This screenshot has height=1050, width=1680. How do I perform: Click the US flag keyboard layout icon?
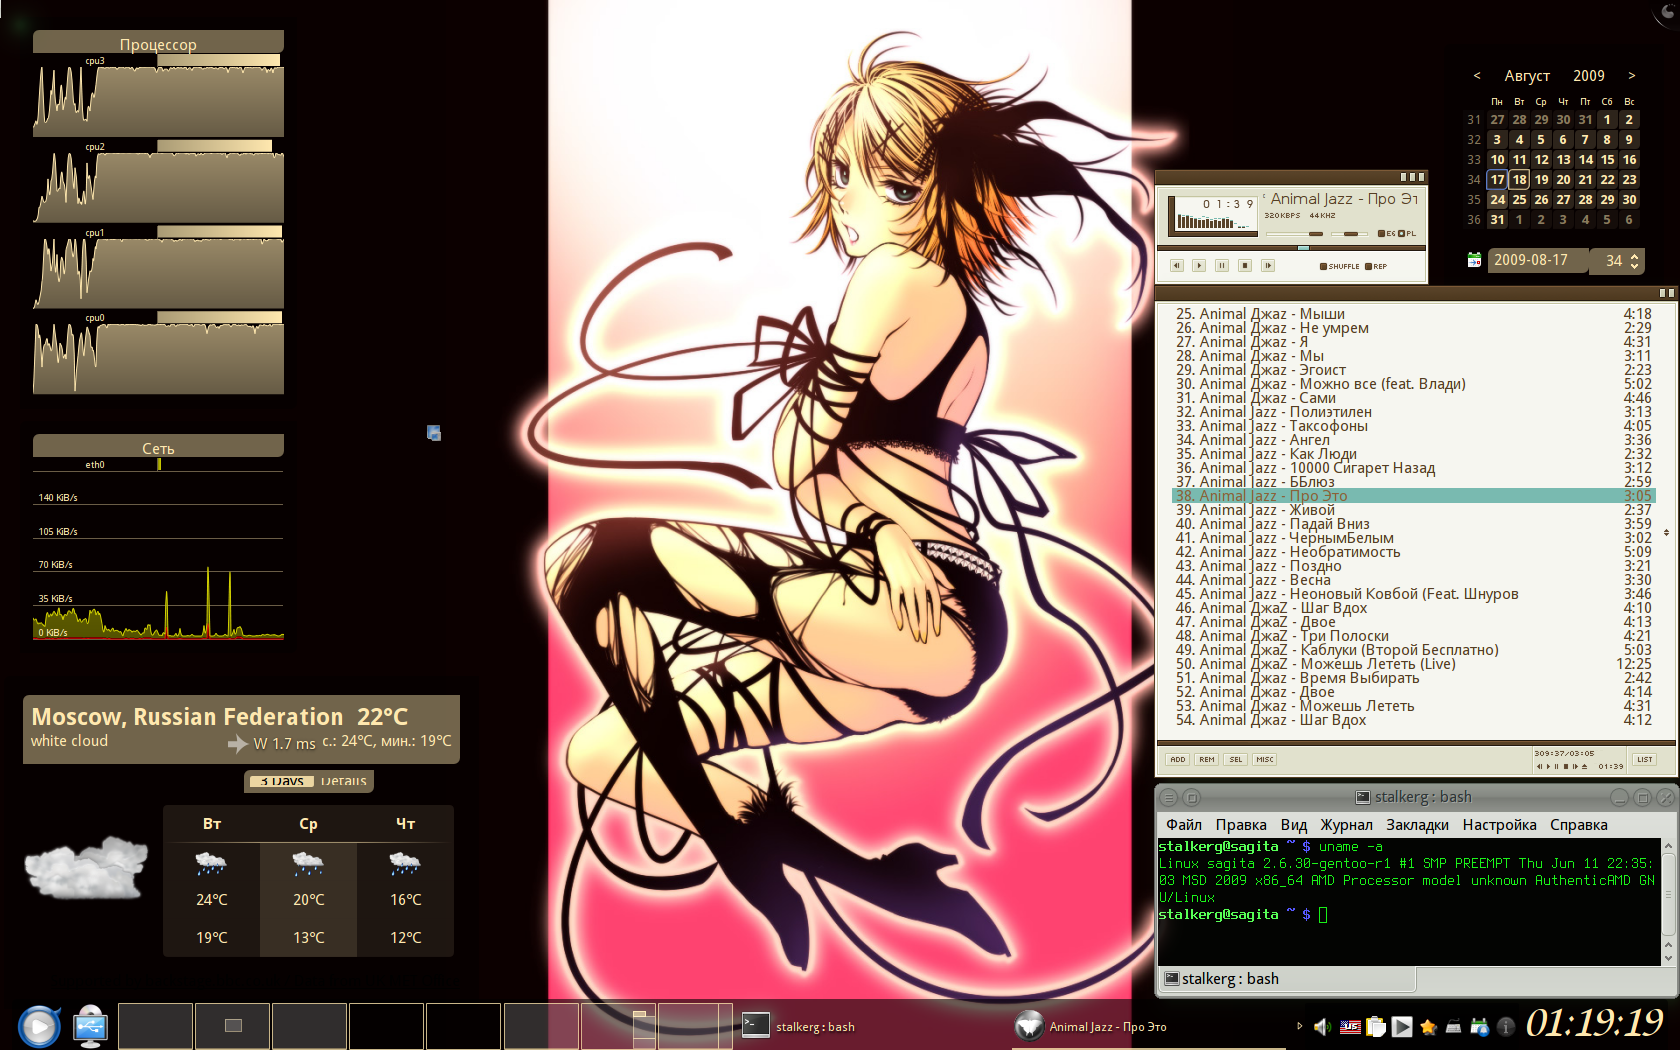point(1350,1027)
